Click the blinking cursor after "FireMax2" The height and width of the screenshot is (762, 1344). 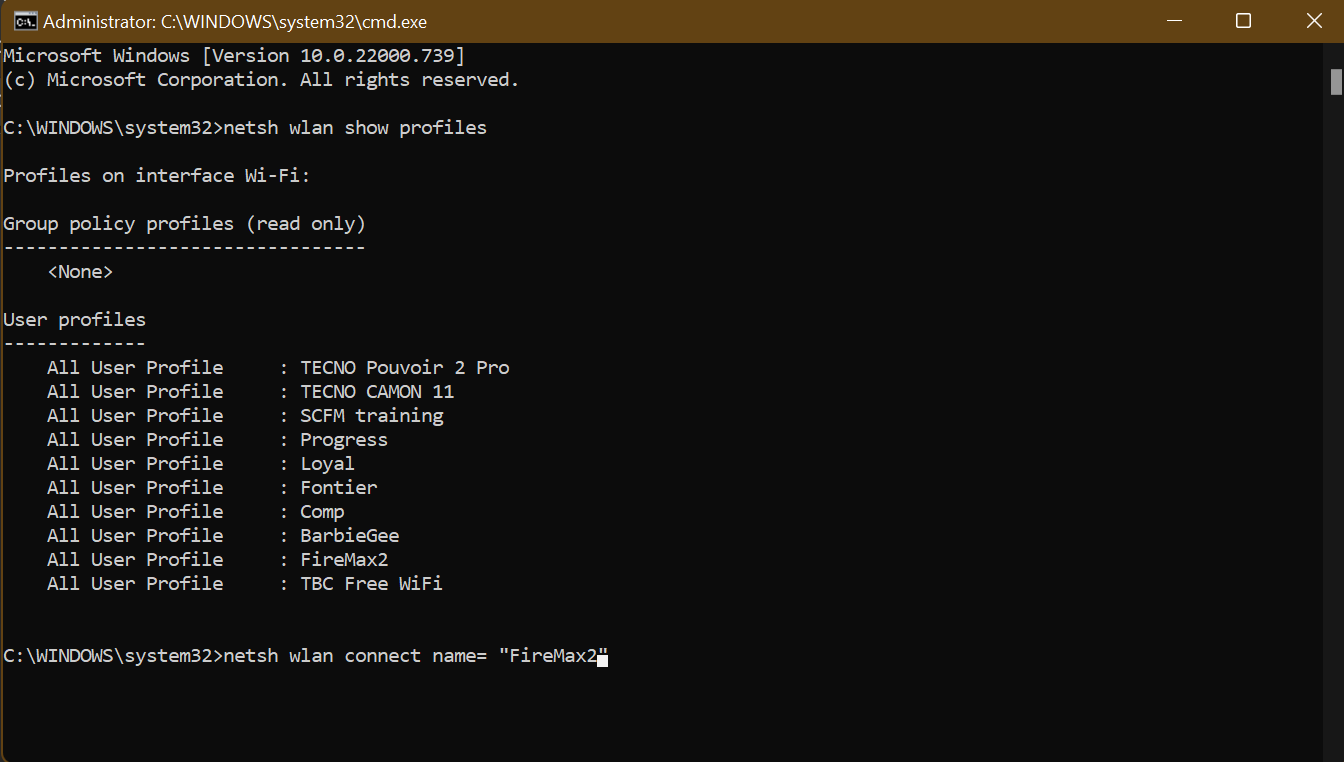602,658
